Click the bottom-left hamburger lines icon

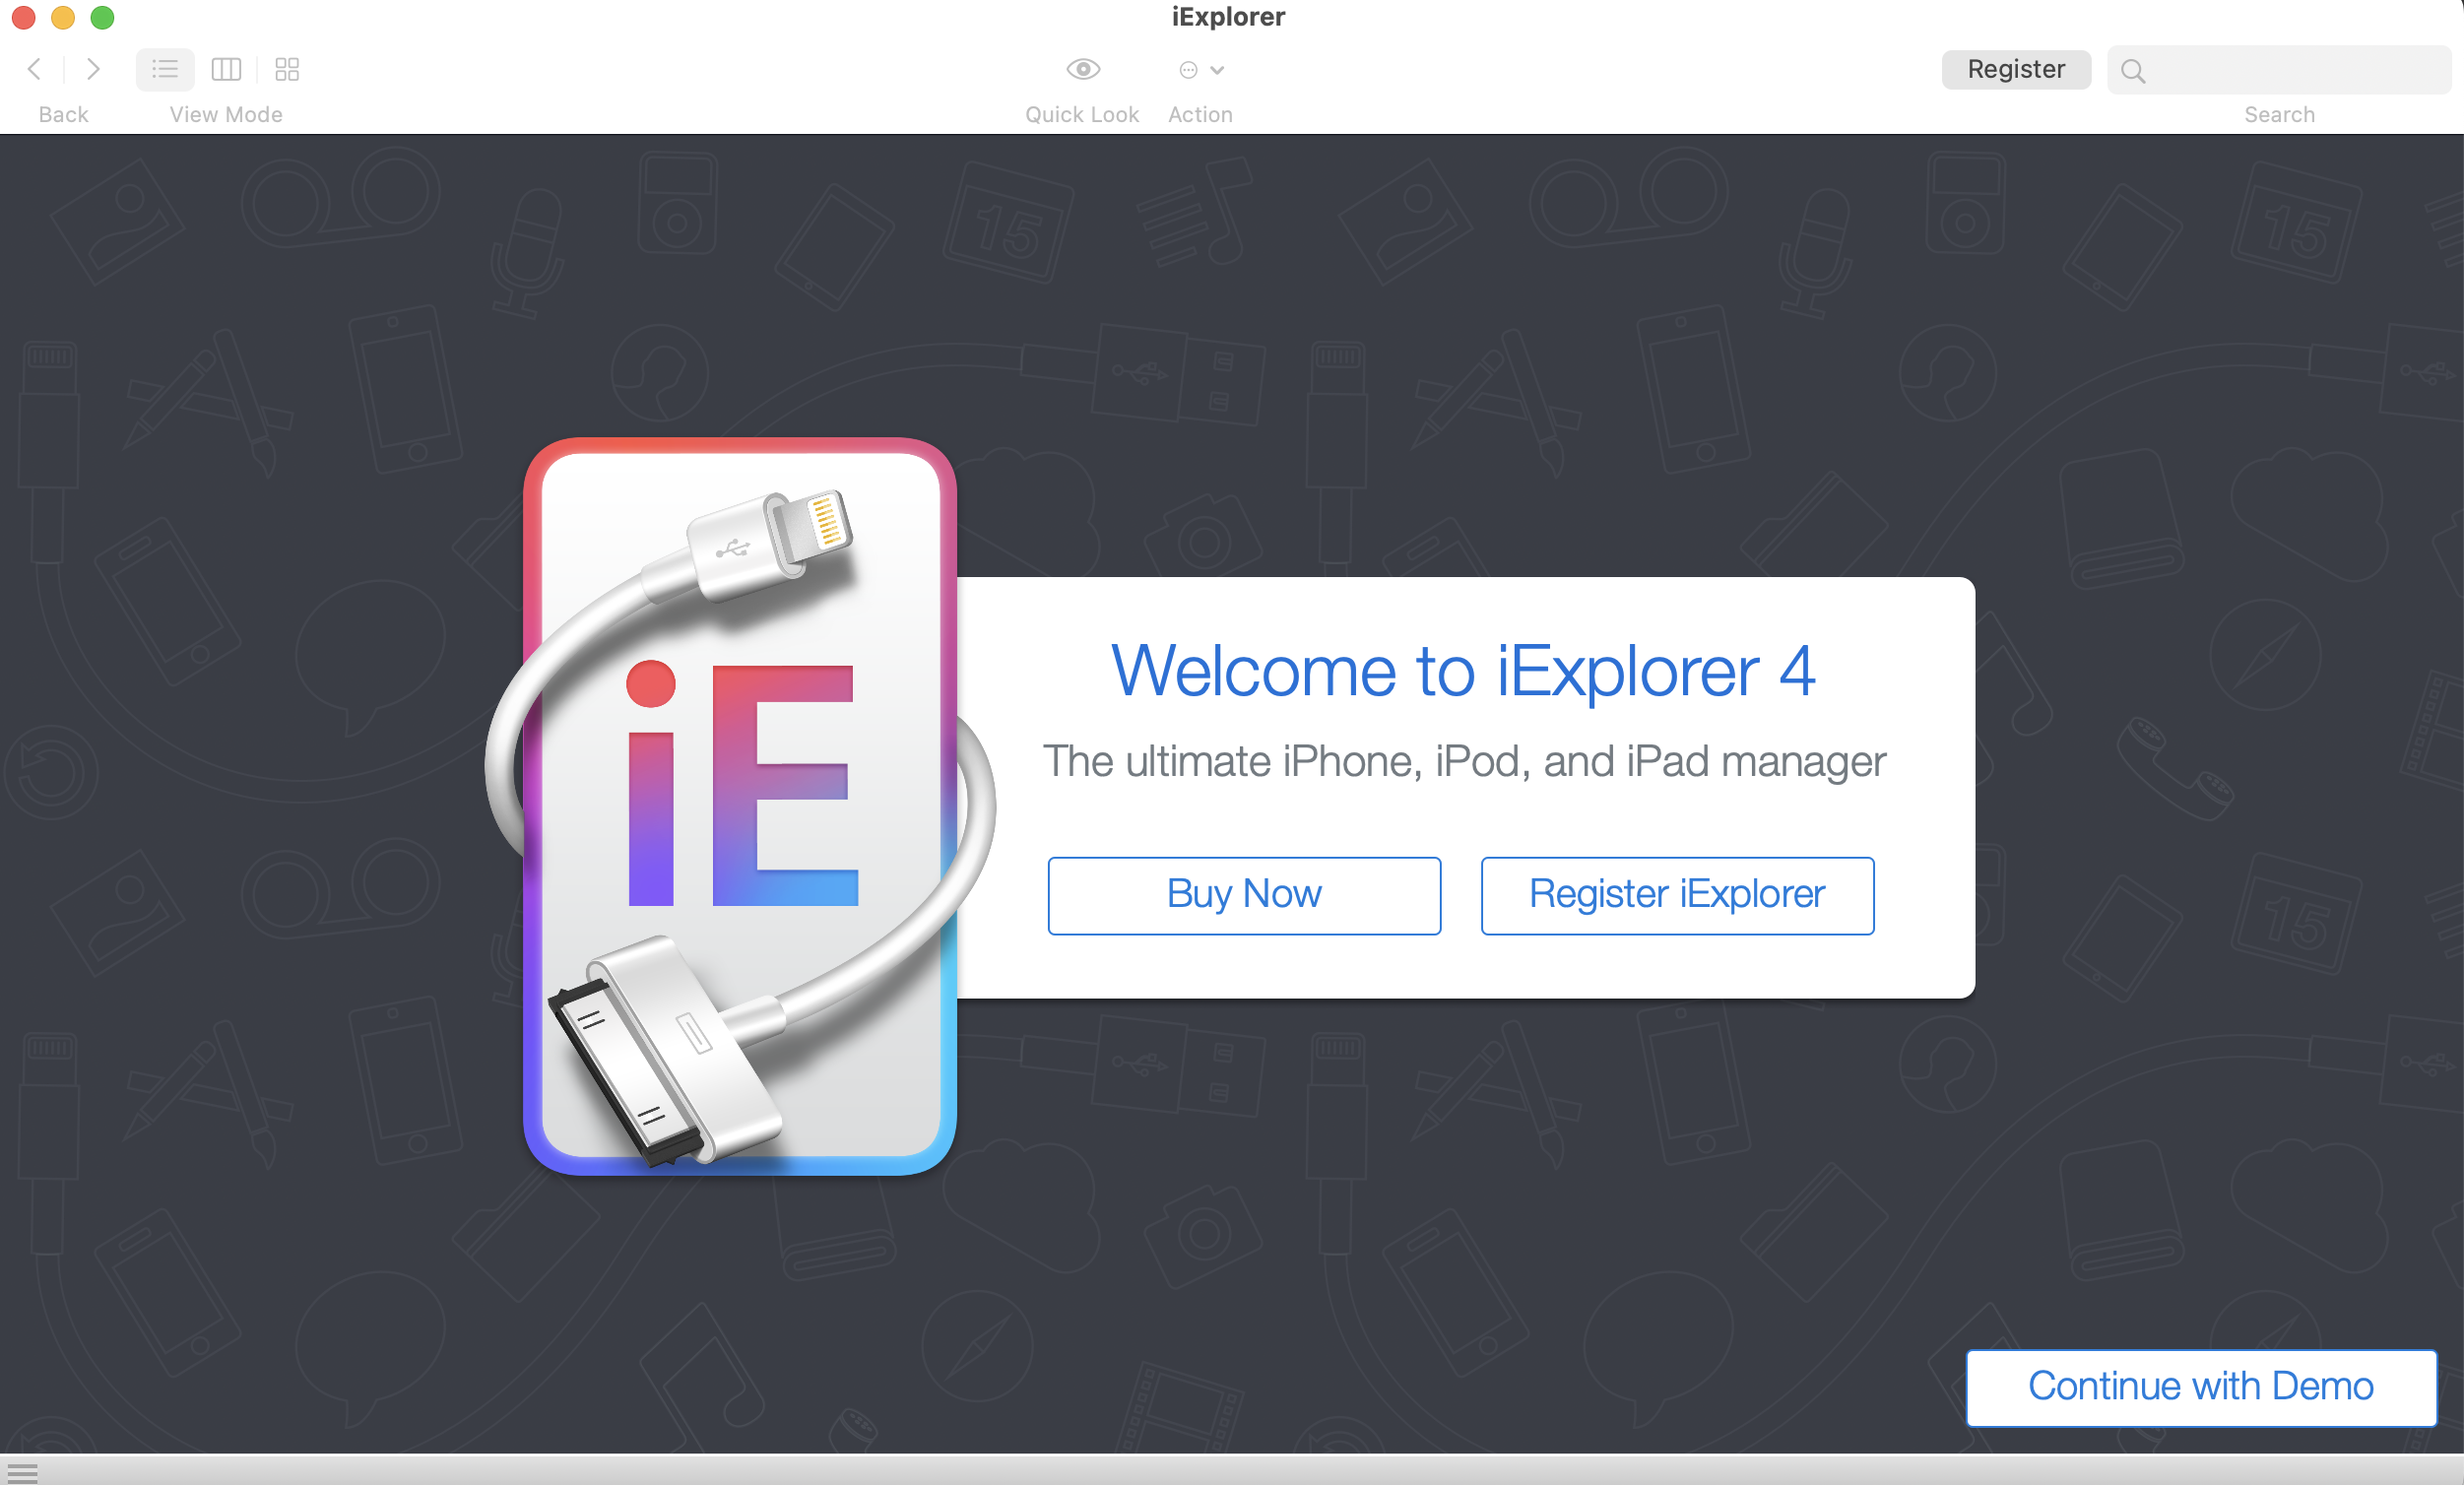pos(22,1471)
